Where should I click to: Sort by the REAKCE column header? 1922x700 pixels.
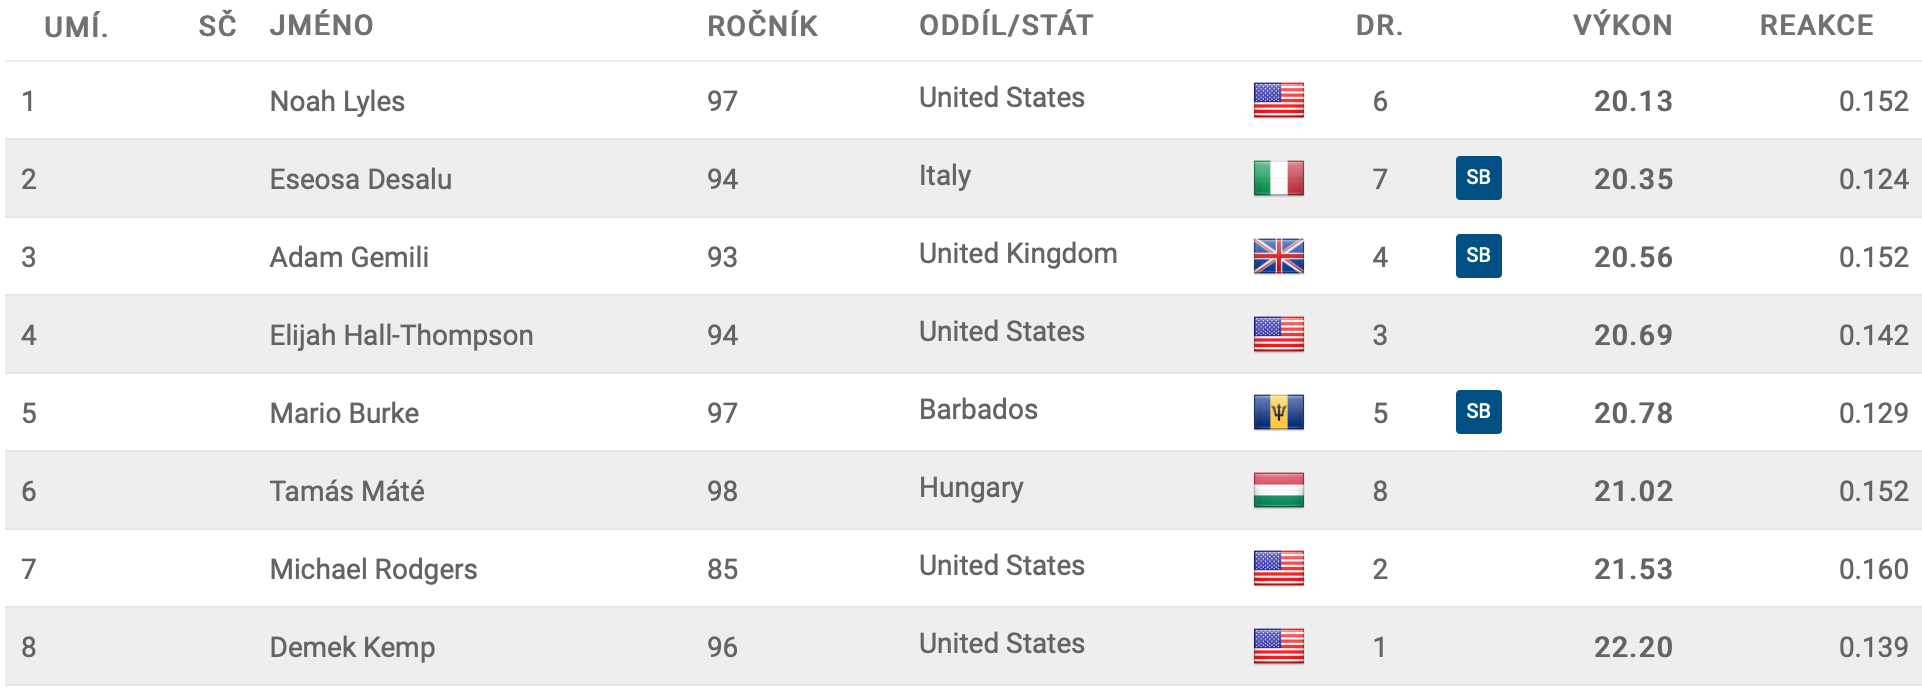coord(1816,26)
